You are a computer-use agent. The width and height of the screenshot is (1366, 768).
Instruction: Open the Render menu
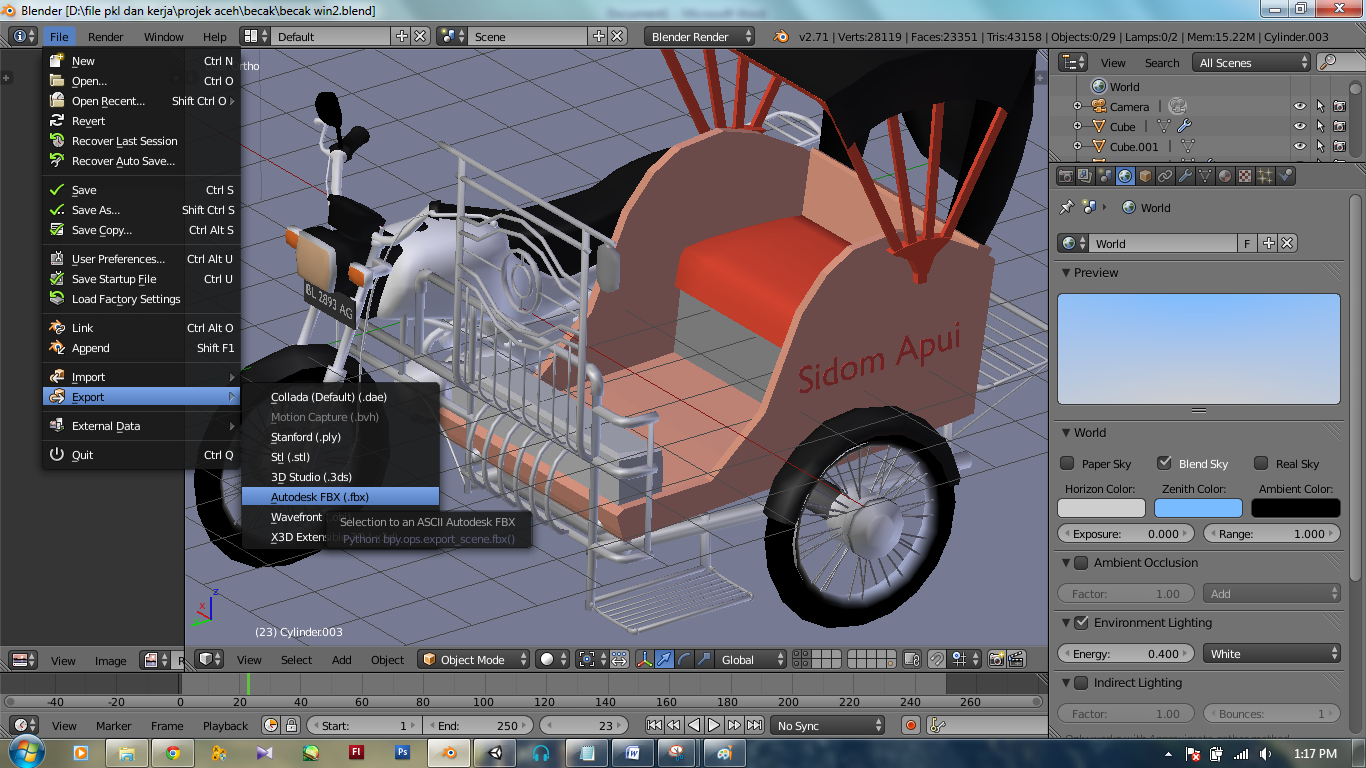[105, 36]
